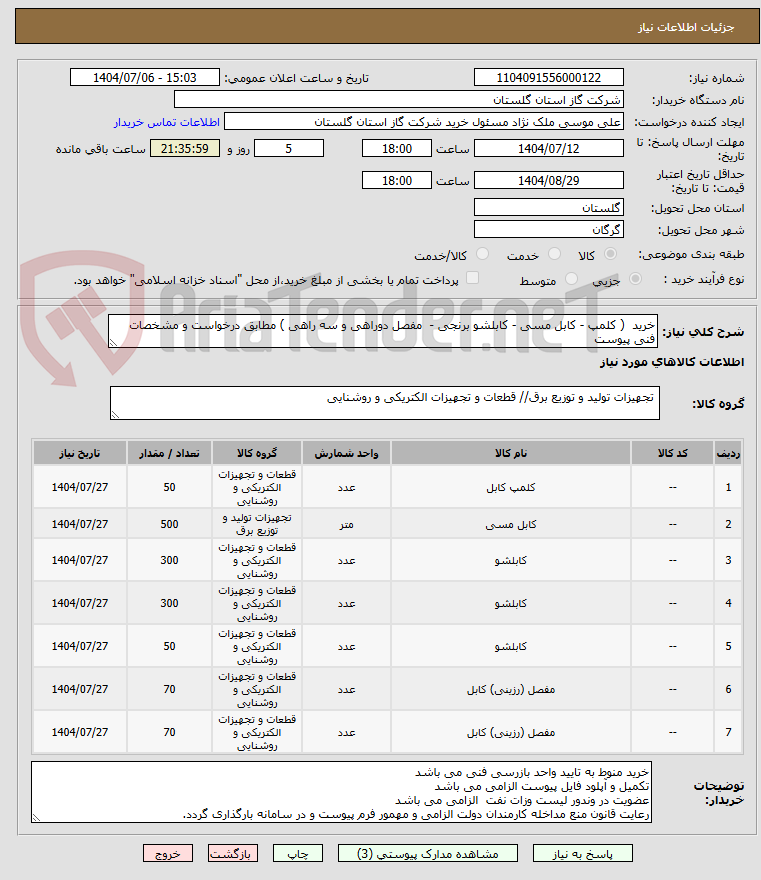Select کابلشو item name in row 3
This screenshot has width=761, height=880.
[511, 560]
